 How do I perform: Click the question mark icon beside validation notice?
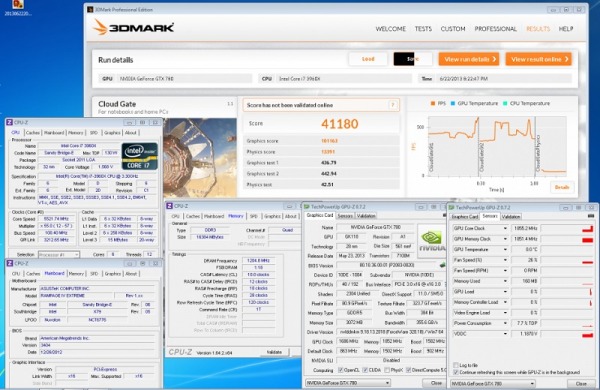393,105
